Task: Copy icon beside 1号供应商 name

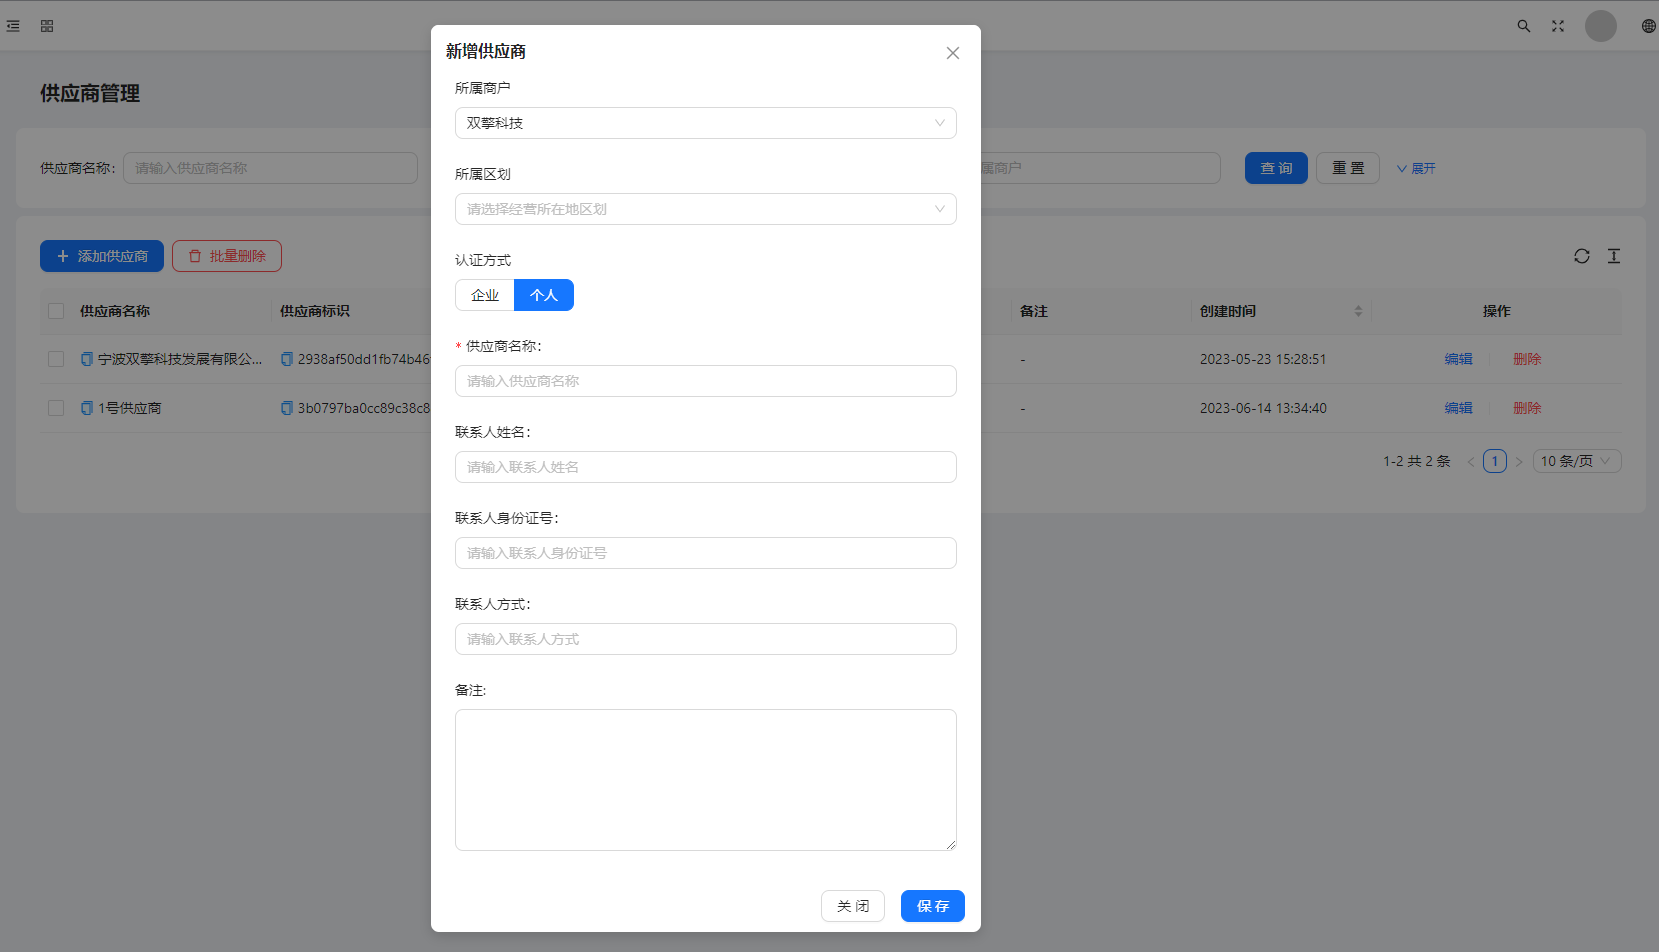Action: (87, 408)
